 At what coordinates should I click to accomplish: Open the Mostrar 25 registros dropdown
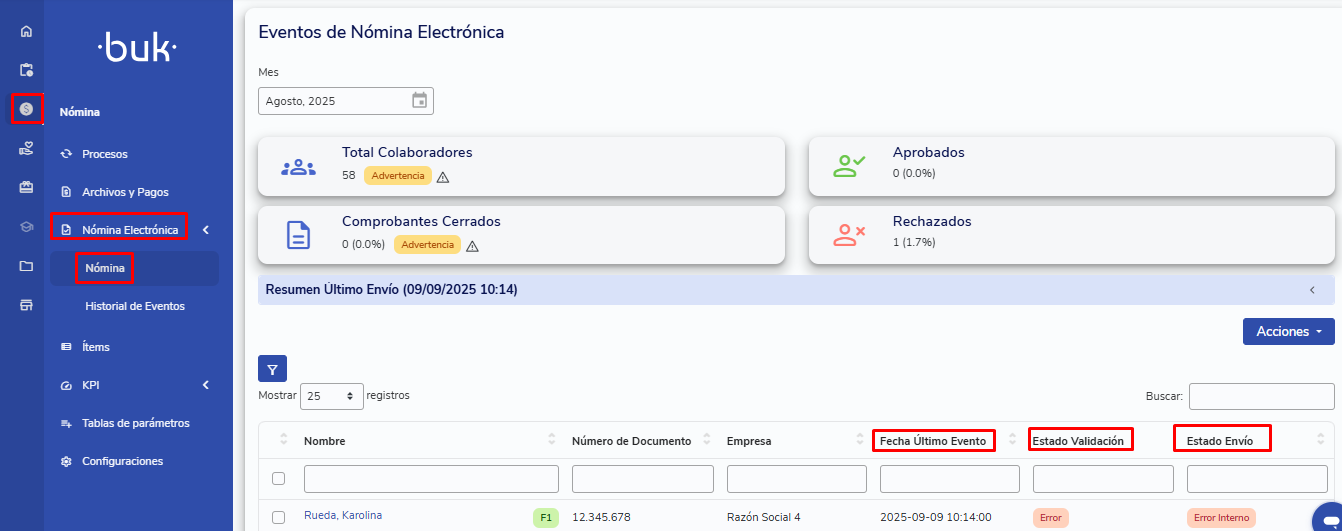[x=333, y=396]
